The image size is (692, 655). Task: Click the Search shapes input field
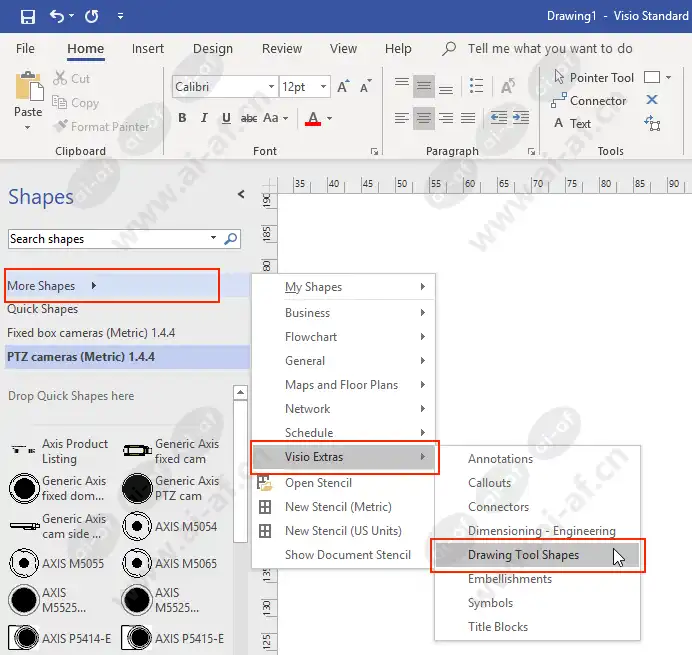coord(108,239)
